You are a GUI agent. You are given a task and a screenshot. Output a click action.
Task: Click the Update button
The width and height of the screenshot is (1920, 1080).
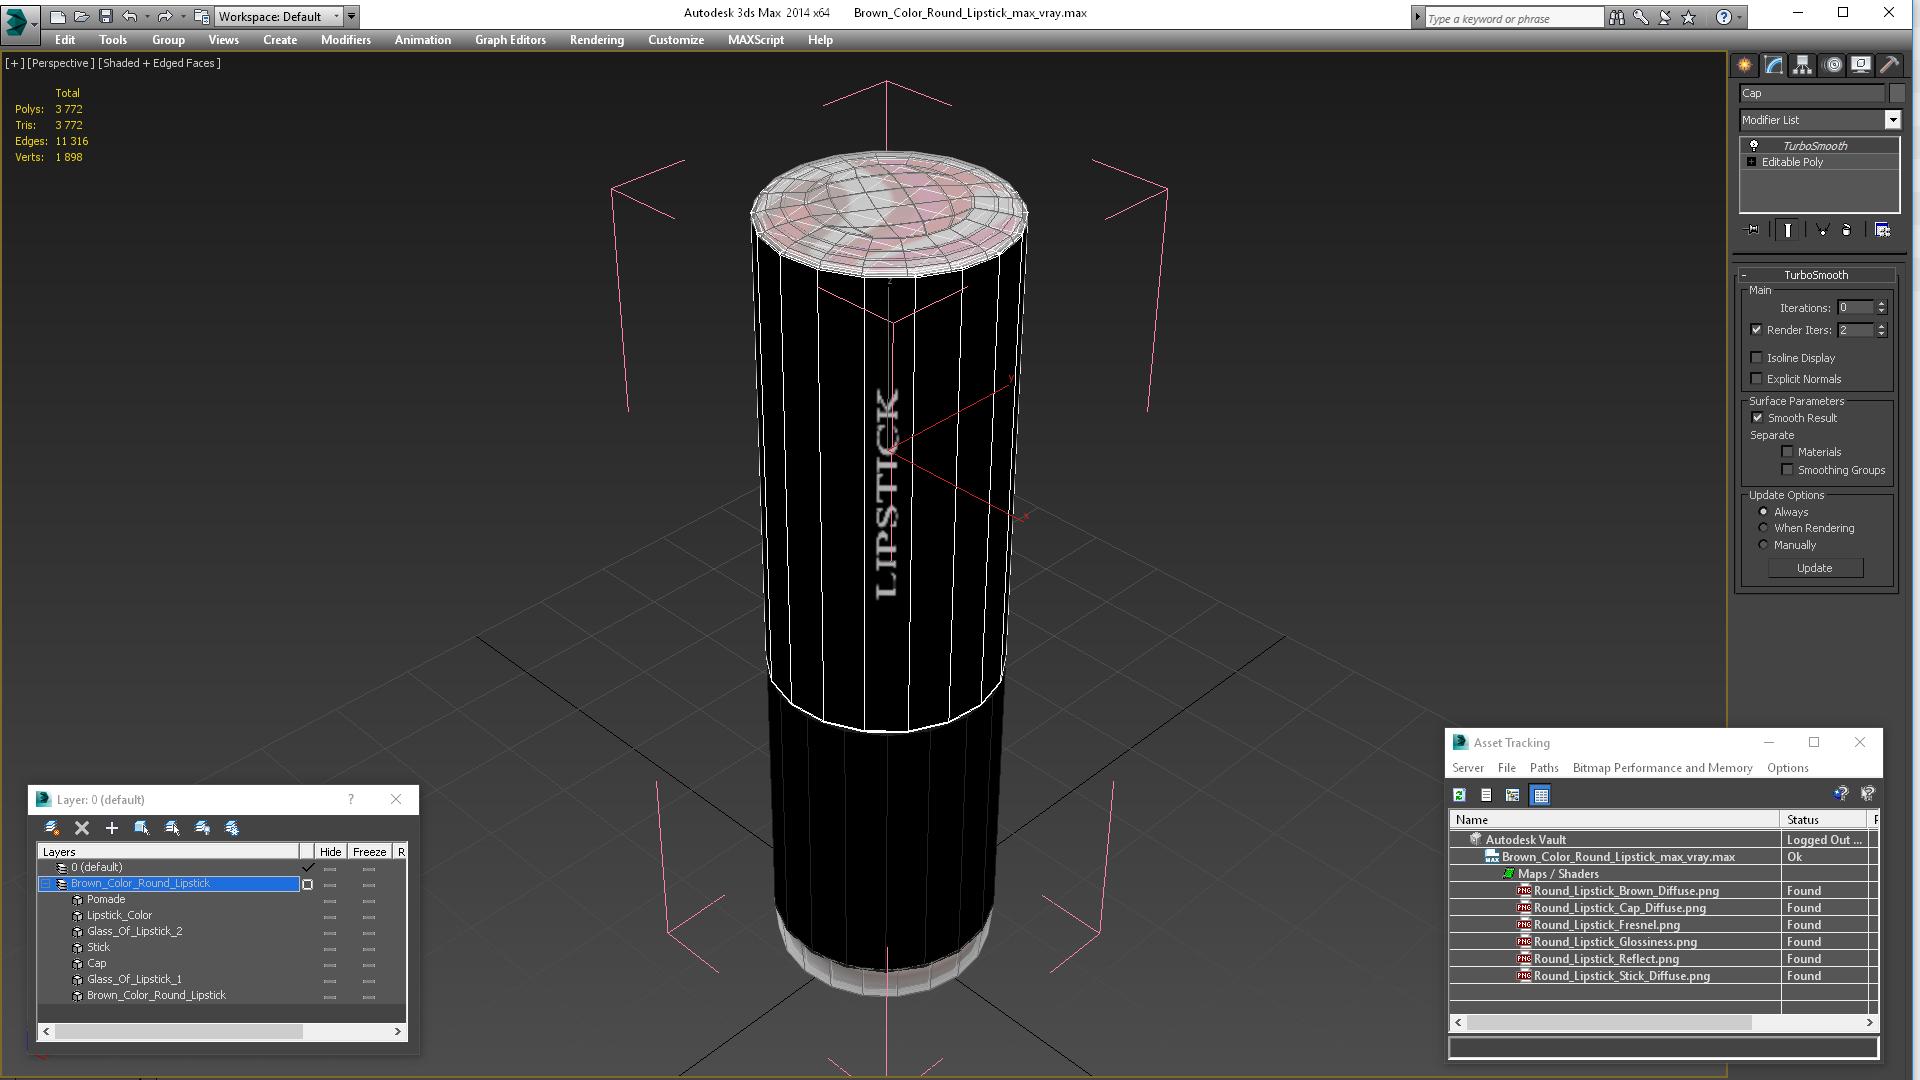tap(1814, 568)
